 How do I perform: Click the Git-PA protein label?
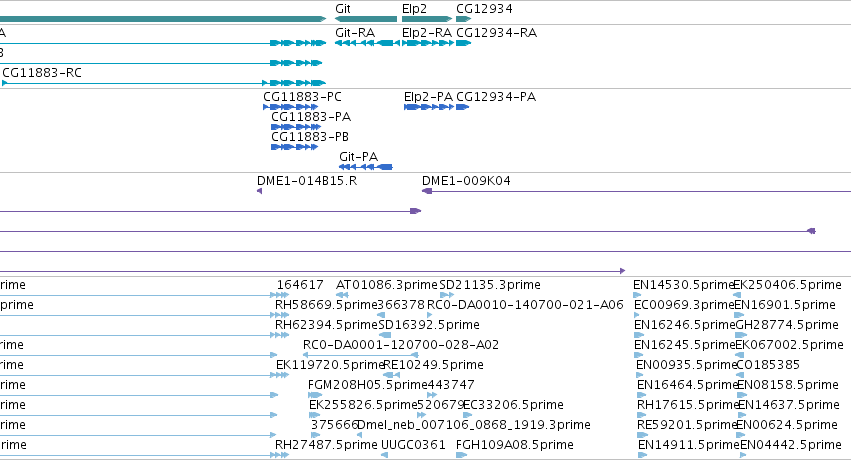pyautogui.click(x=358, y=157)
